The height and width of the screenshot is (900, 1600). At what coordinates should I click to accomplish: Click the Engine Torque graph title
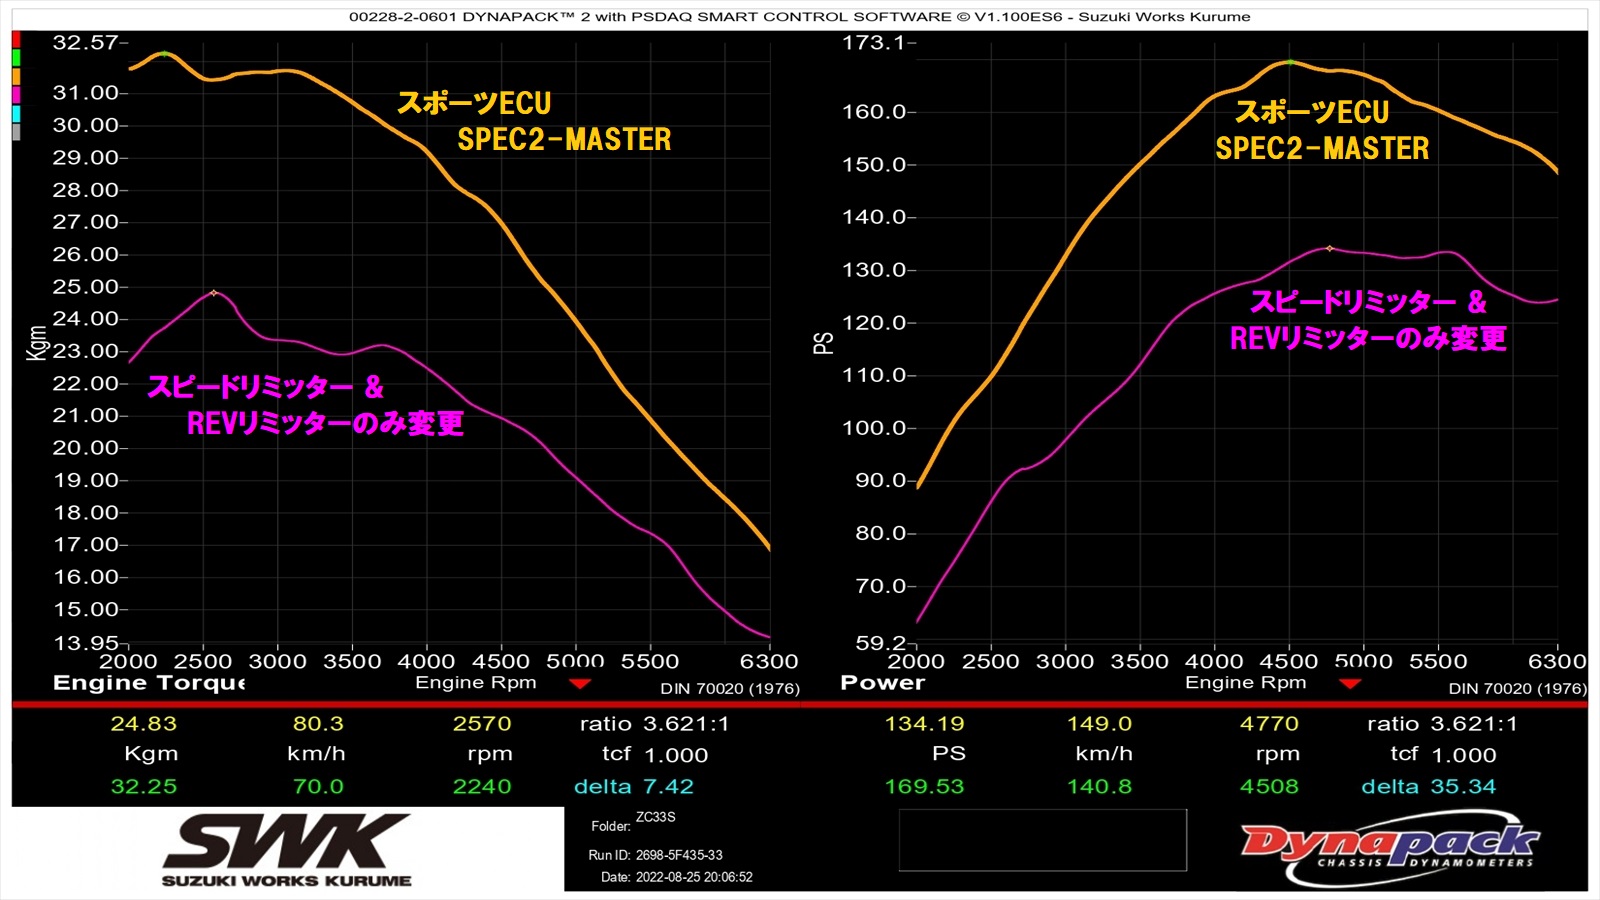pyautogui.click(x=149, y=683)
